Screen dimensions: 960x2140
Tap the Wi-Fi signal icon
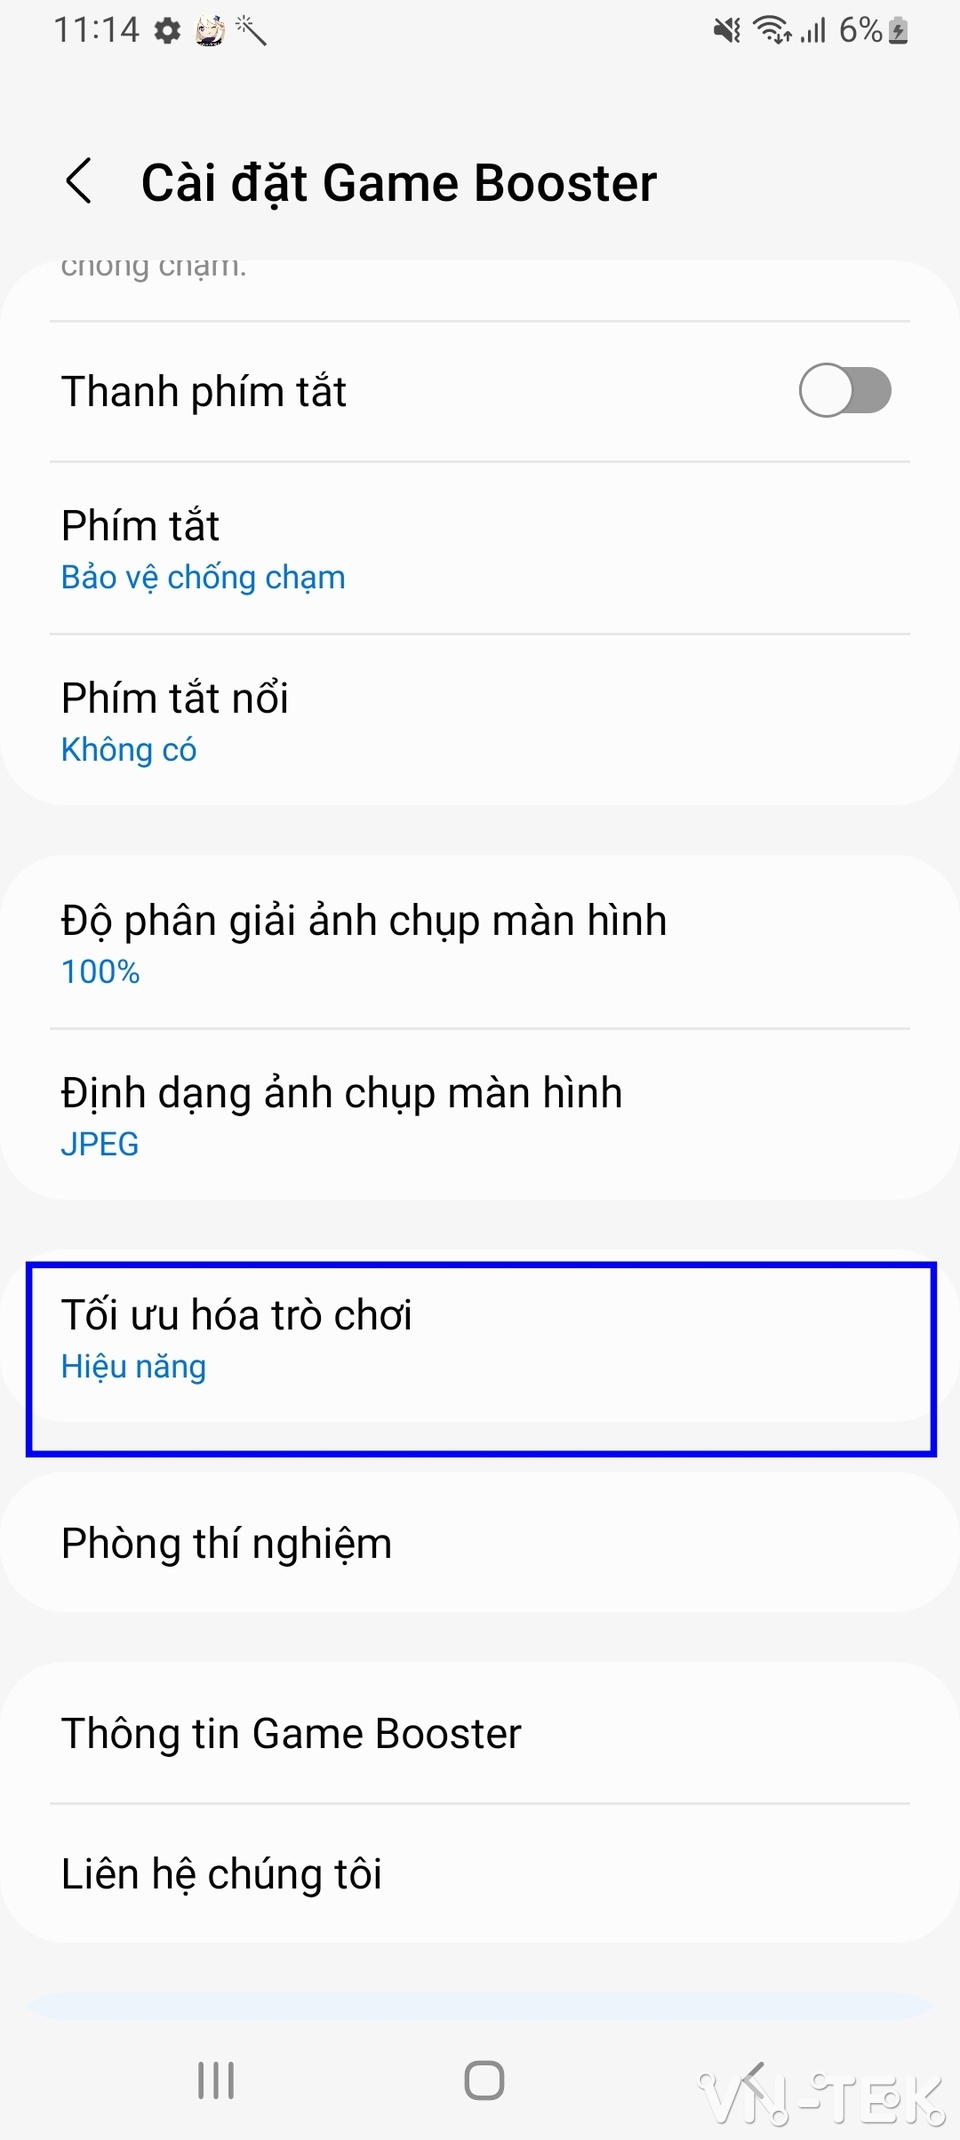(772, 31)
